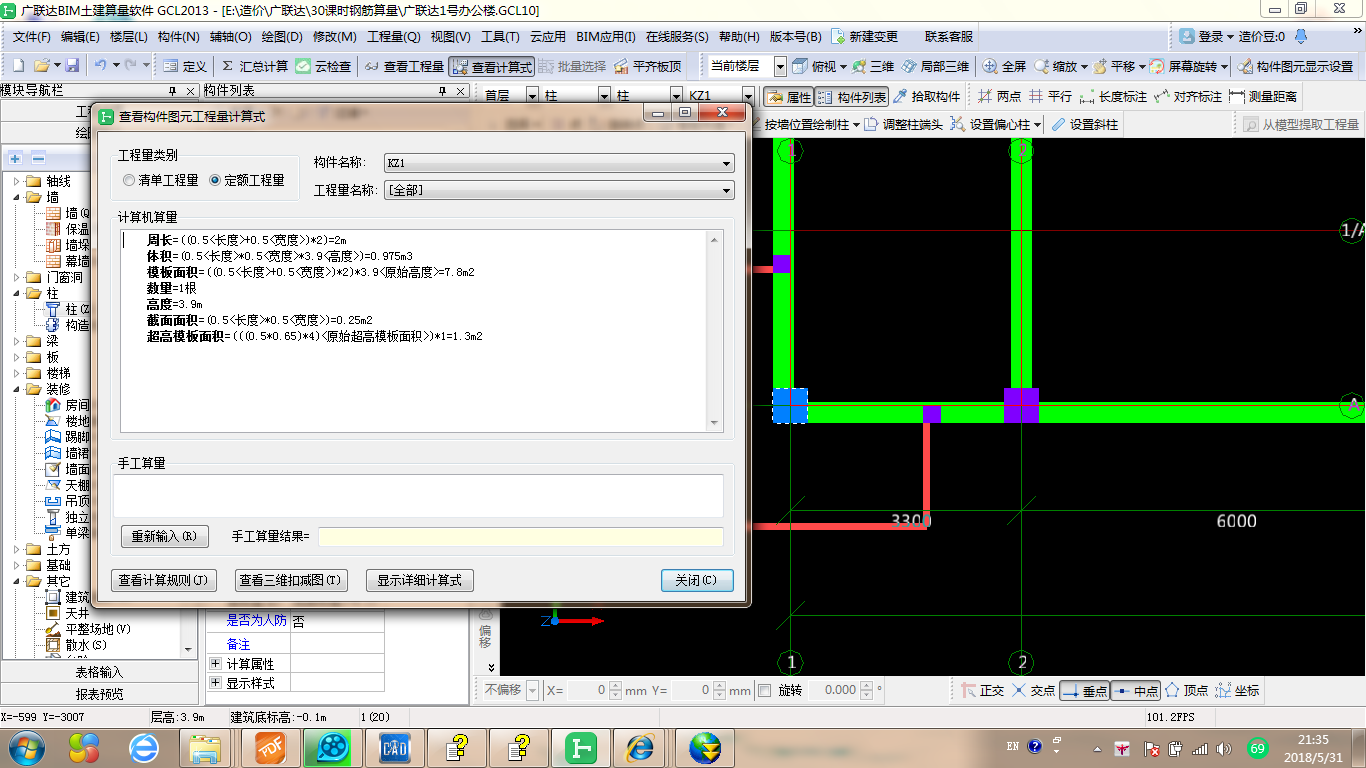Click the 关闭(C) button

(x=697, y=580)
